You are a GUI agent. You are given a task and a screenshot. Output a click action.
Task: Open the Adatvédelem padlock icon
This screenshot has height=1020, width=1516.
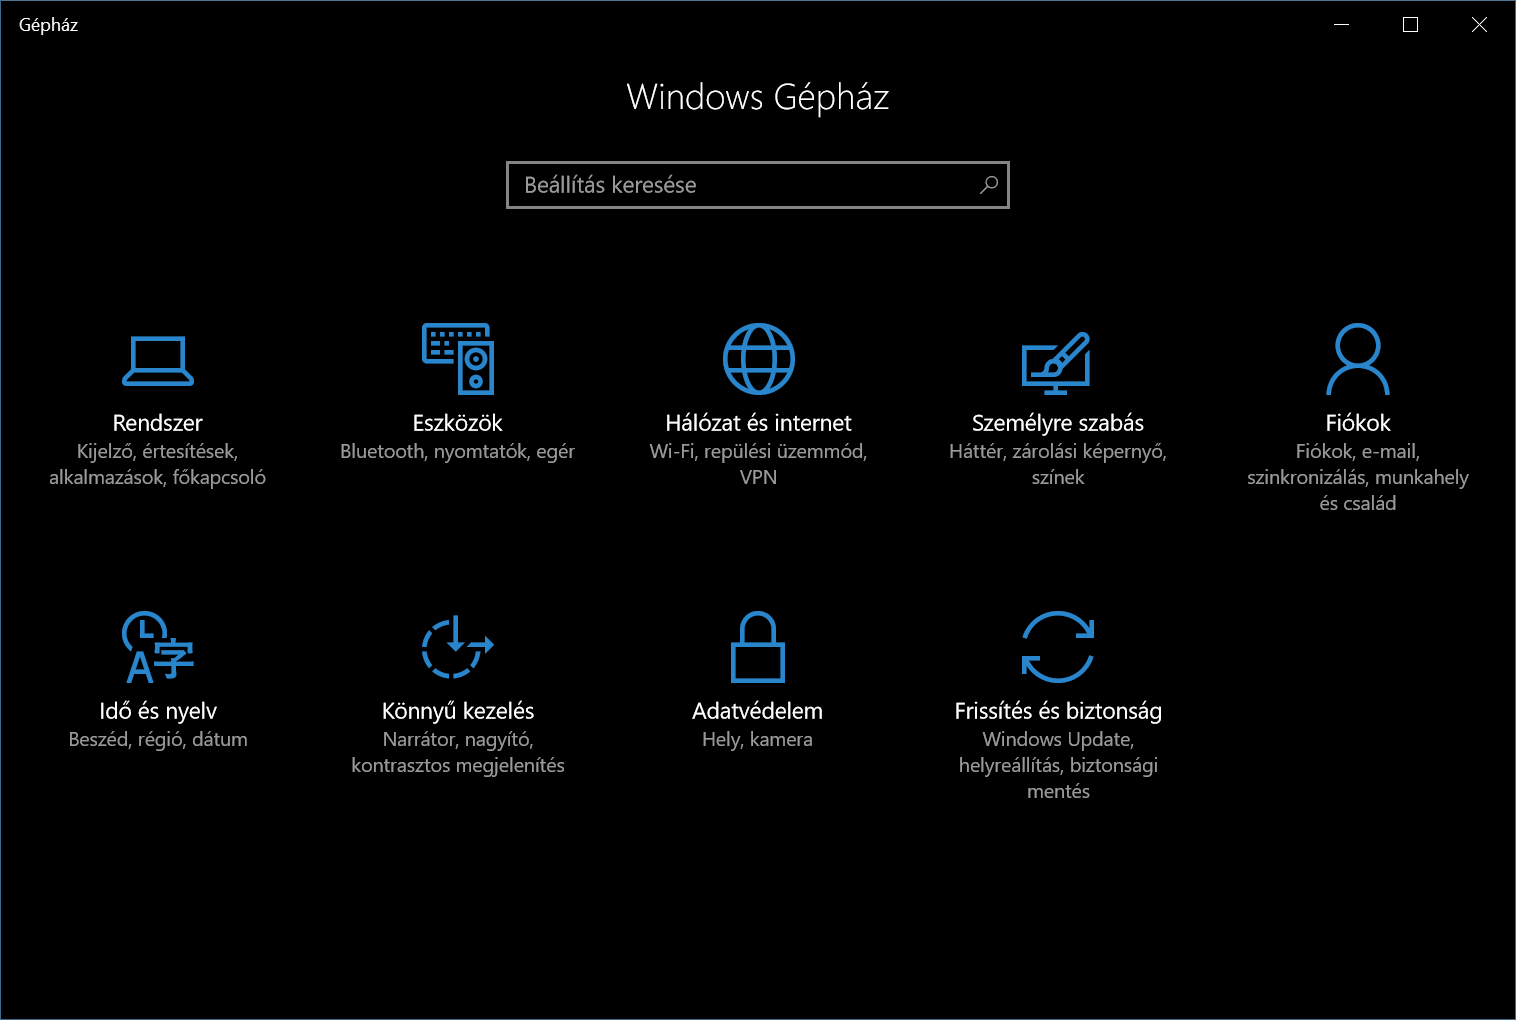758,647
